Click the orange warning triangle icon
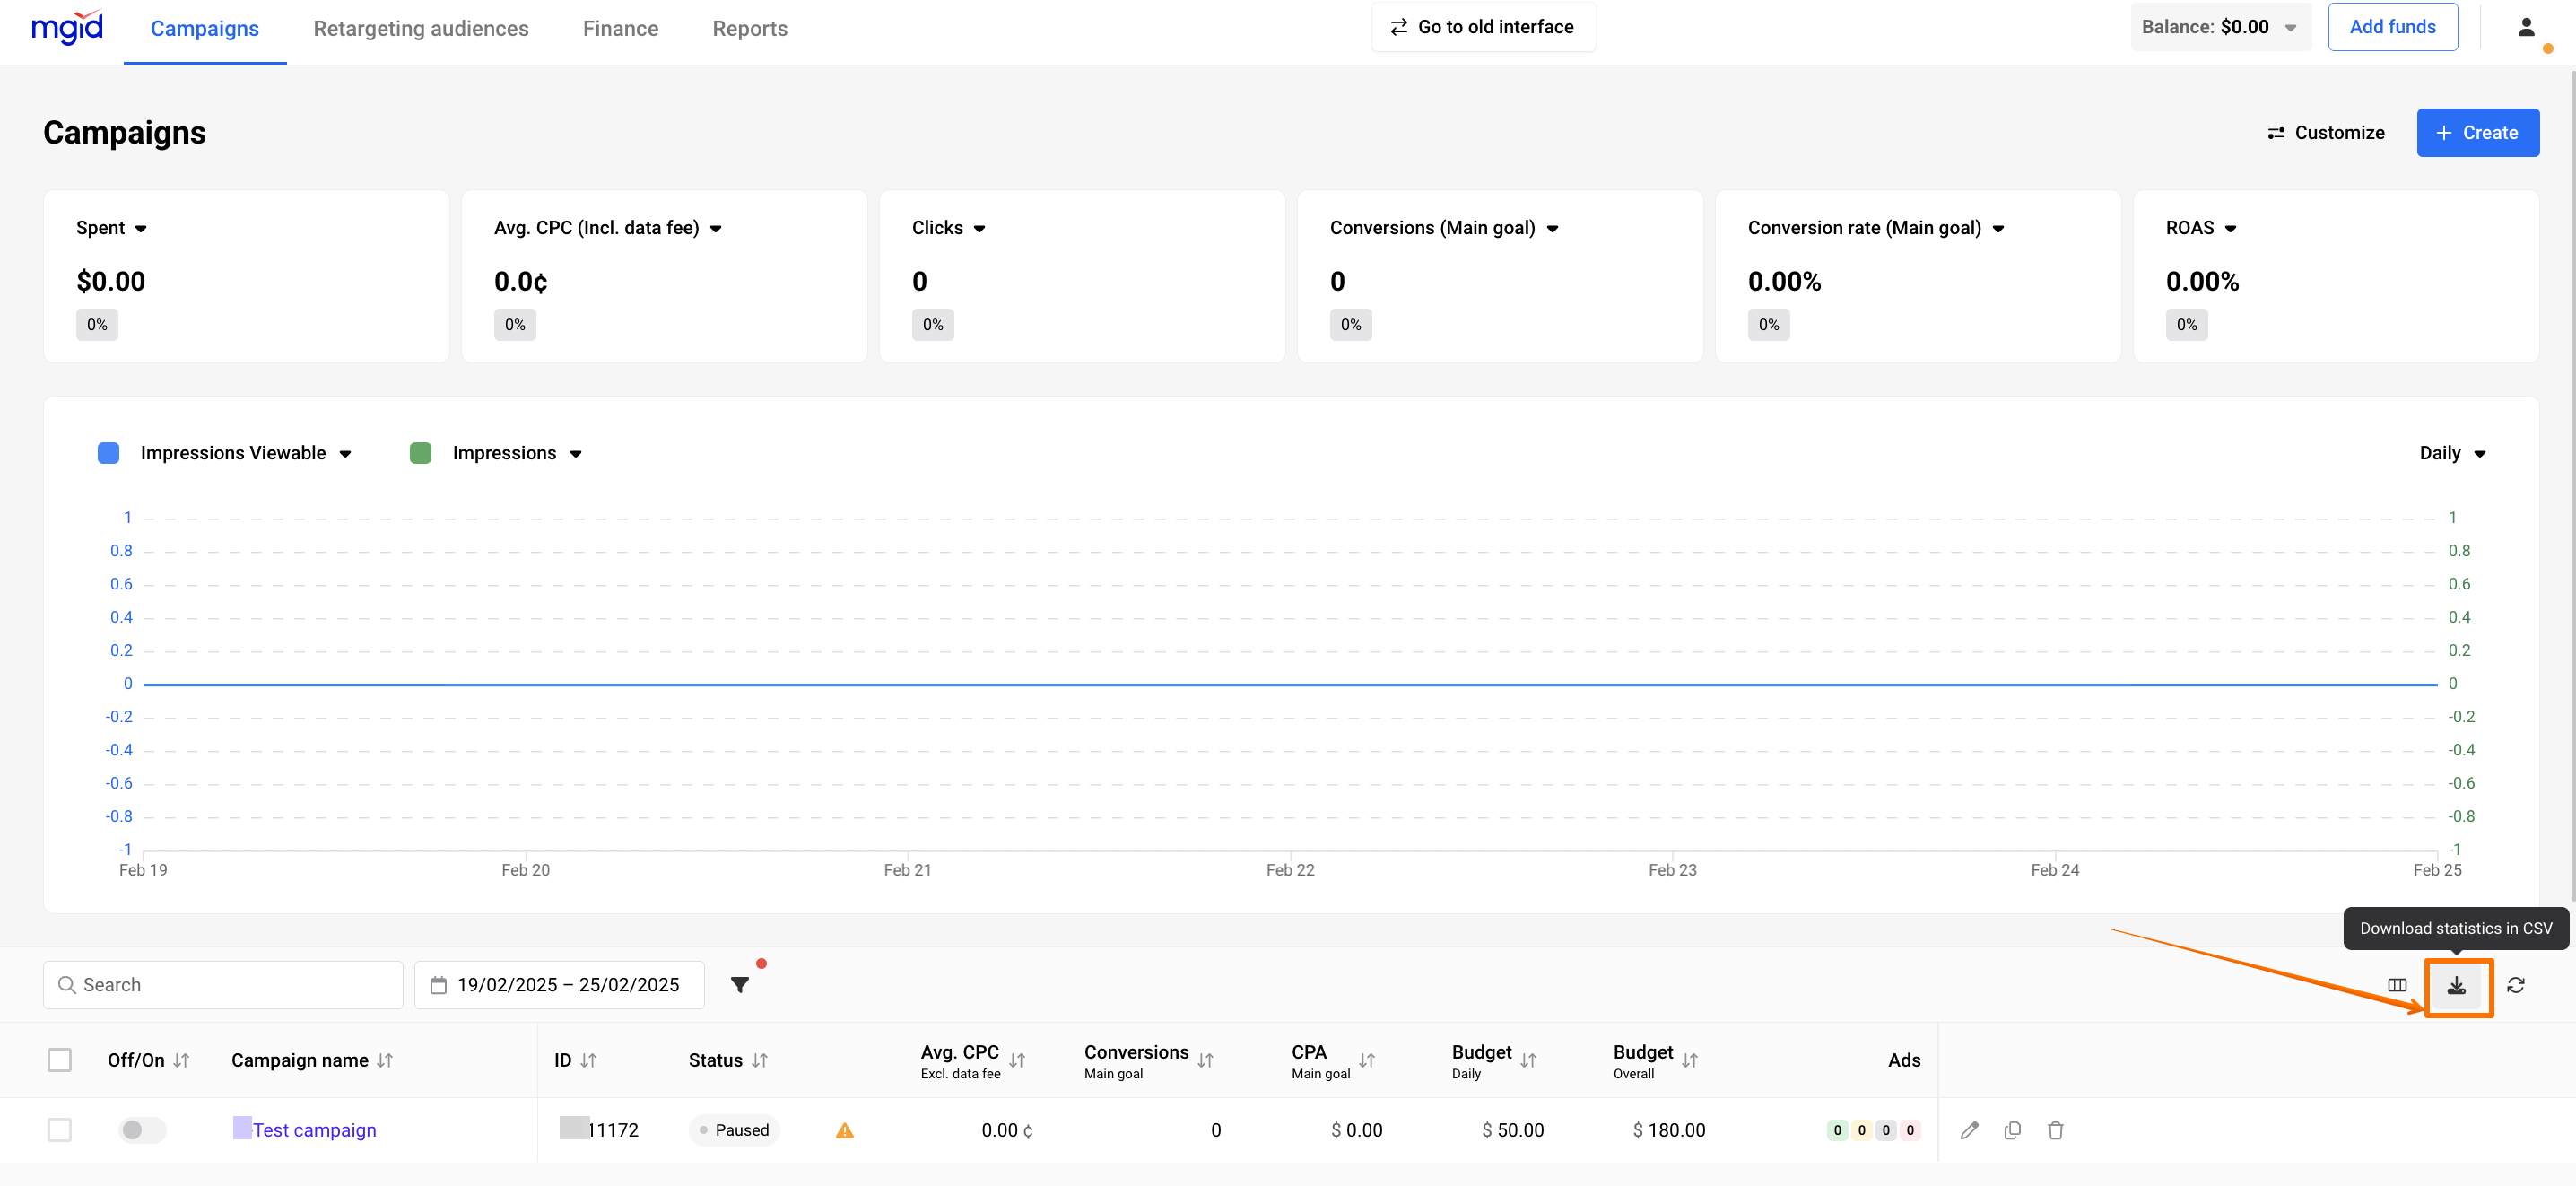 (844, 1130)
